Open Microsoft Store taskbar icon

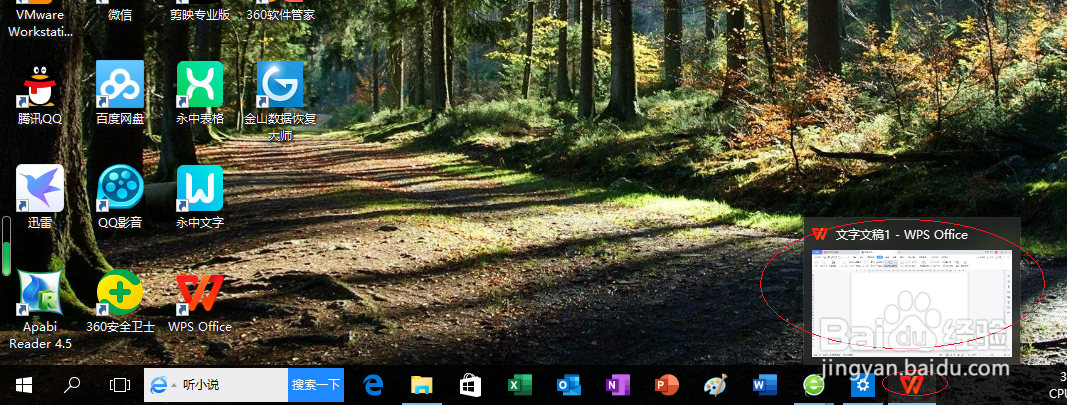click(470, 385)
